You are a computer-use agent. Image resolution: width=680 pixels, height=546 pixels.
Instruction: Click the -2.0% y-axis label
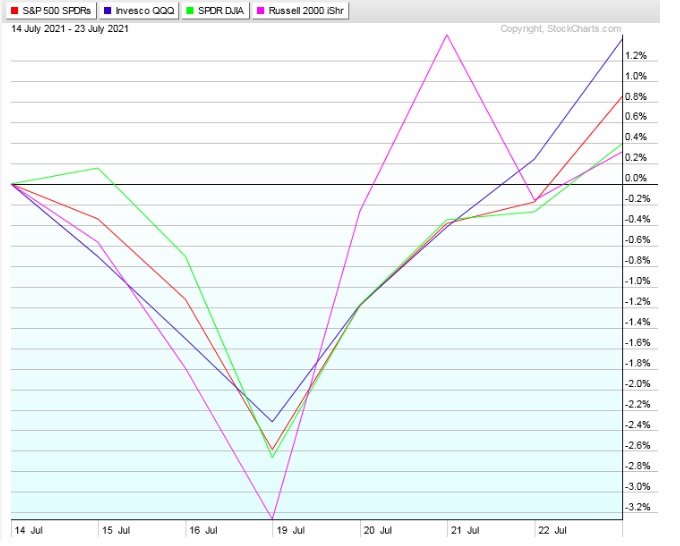[638, 384]
